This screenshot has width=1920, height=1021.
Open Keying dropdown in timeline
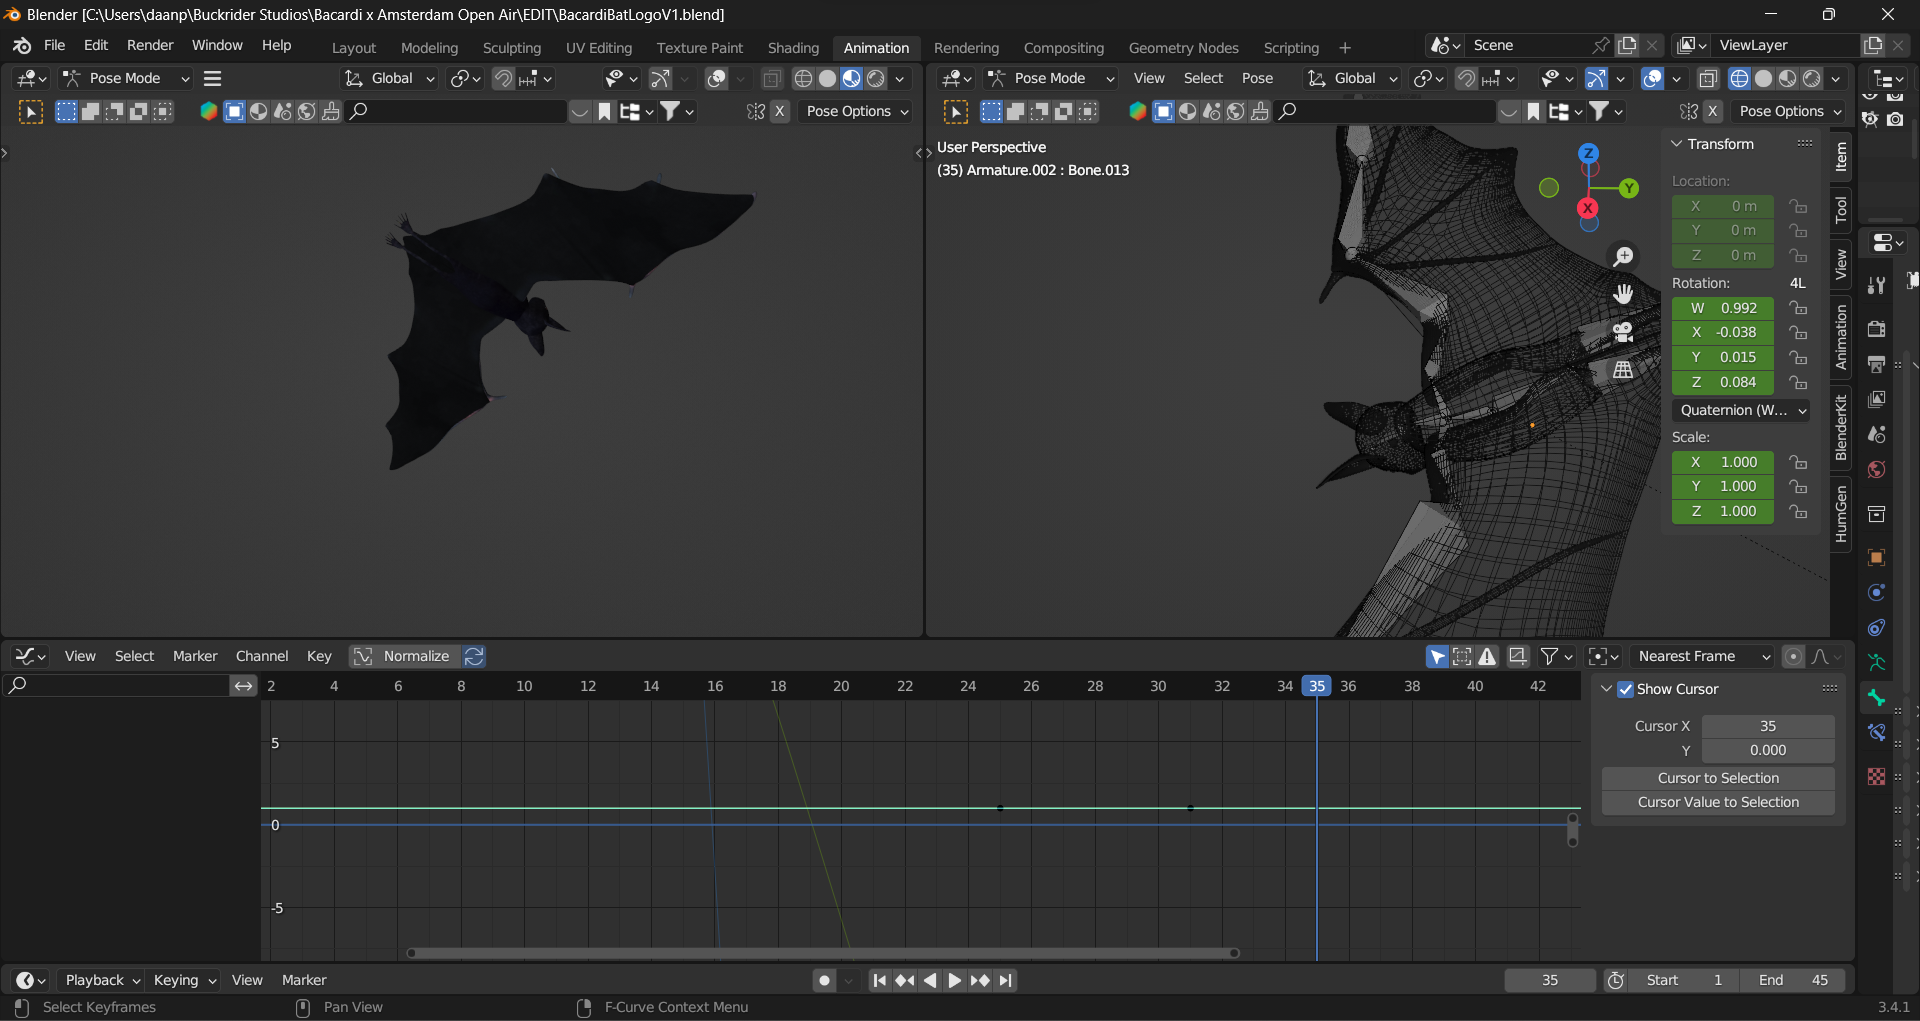pyautogui.click(x=184, y=980)
